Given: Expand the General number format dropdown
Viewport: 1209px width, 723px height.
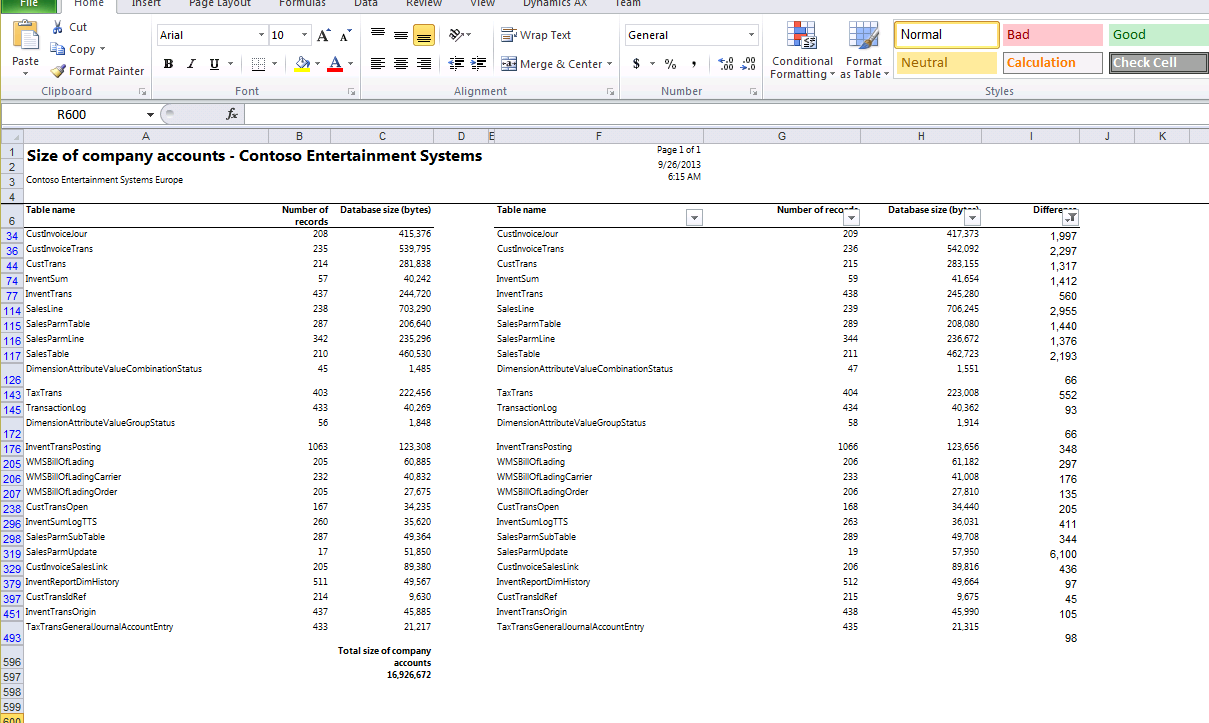Looking at the screenshot, I should click(x=752, y=35).
